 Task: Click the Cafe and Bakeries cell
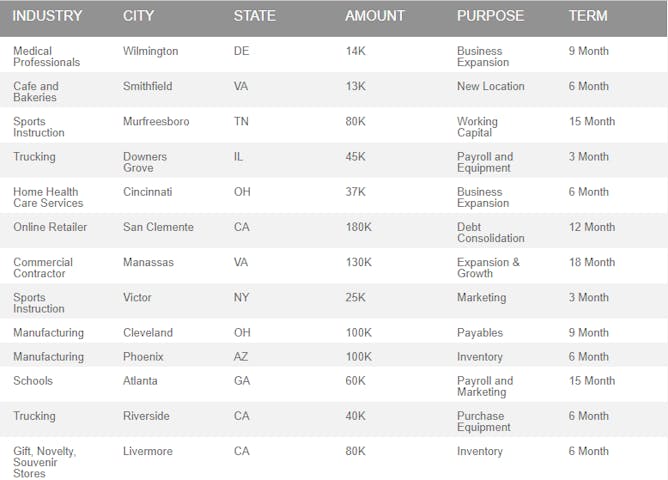36,92
